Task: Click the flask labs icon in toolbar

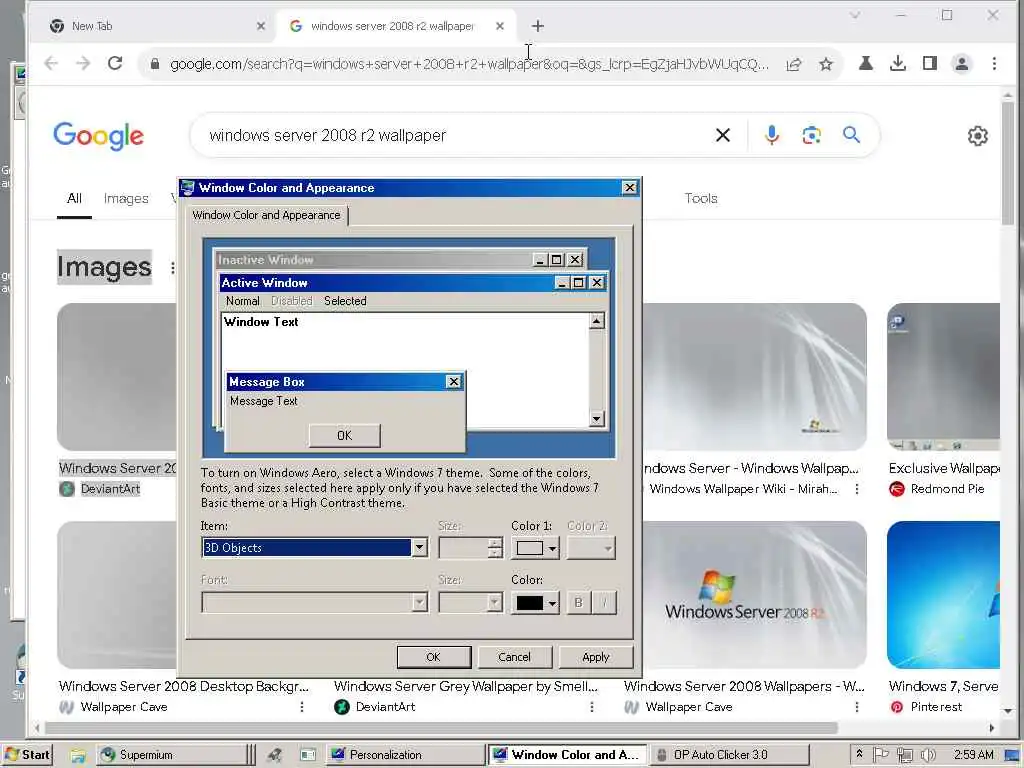Action: click(866, 63)
